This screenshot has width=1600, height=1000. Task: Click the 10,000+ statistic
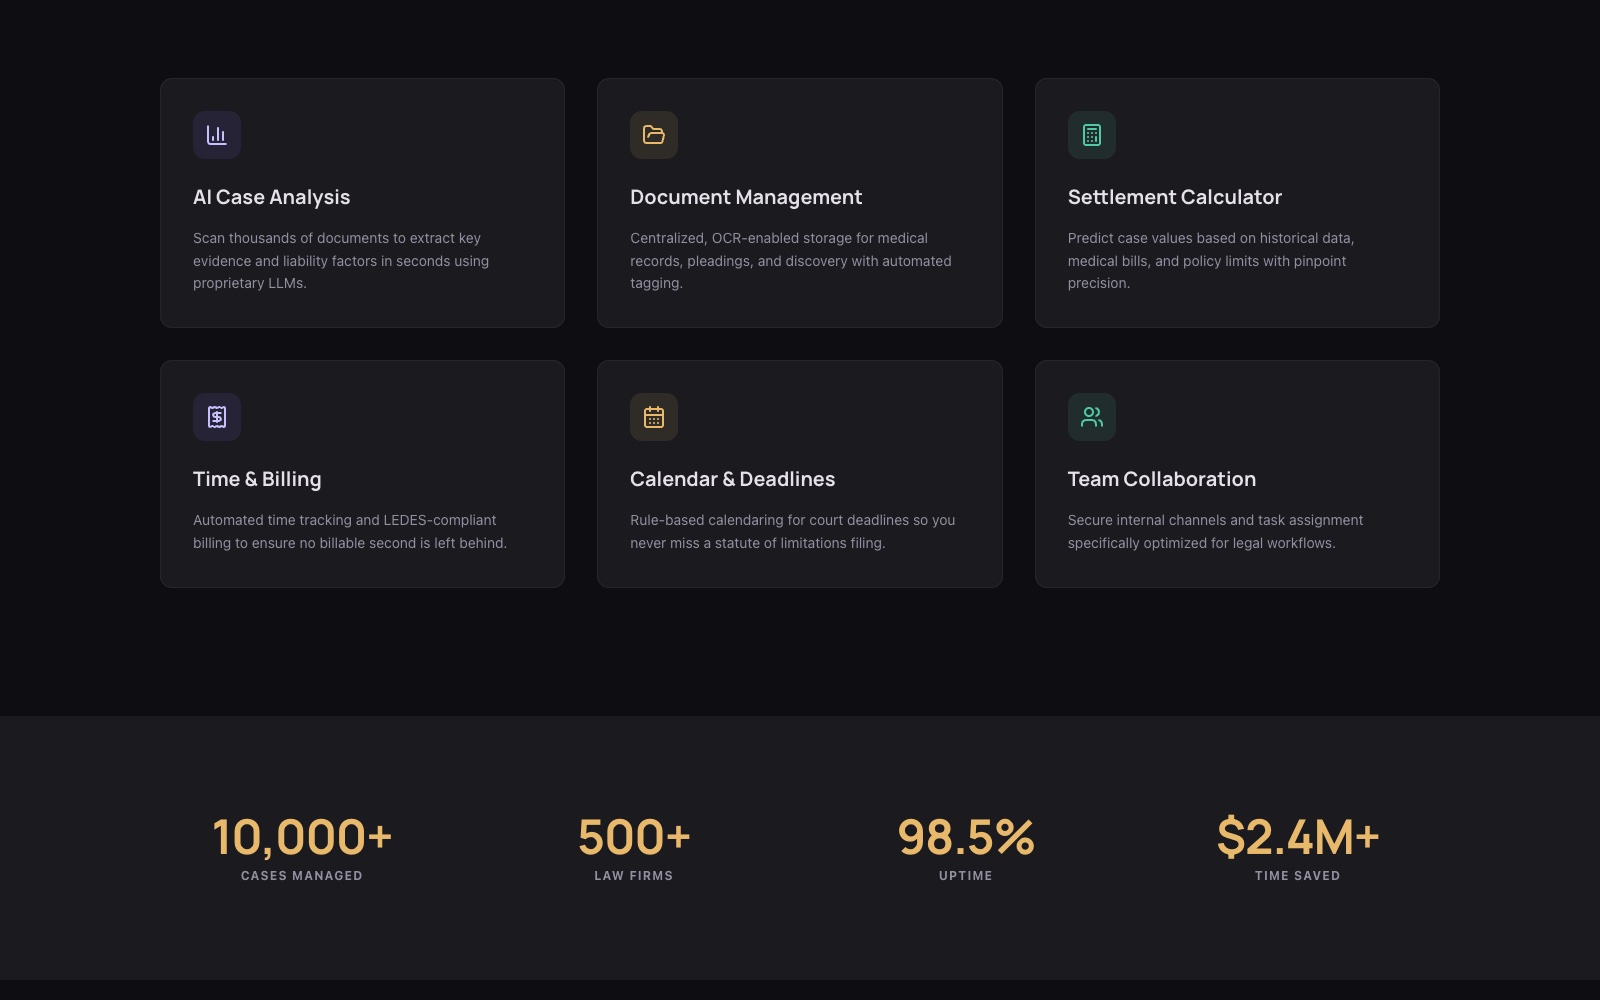coord(302,837)
